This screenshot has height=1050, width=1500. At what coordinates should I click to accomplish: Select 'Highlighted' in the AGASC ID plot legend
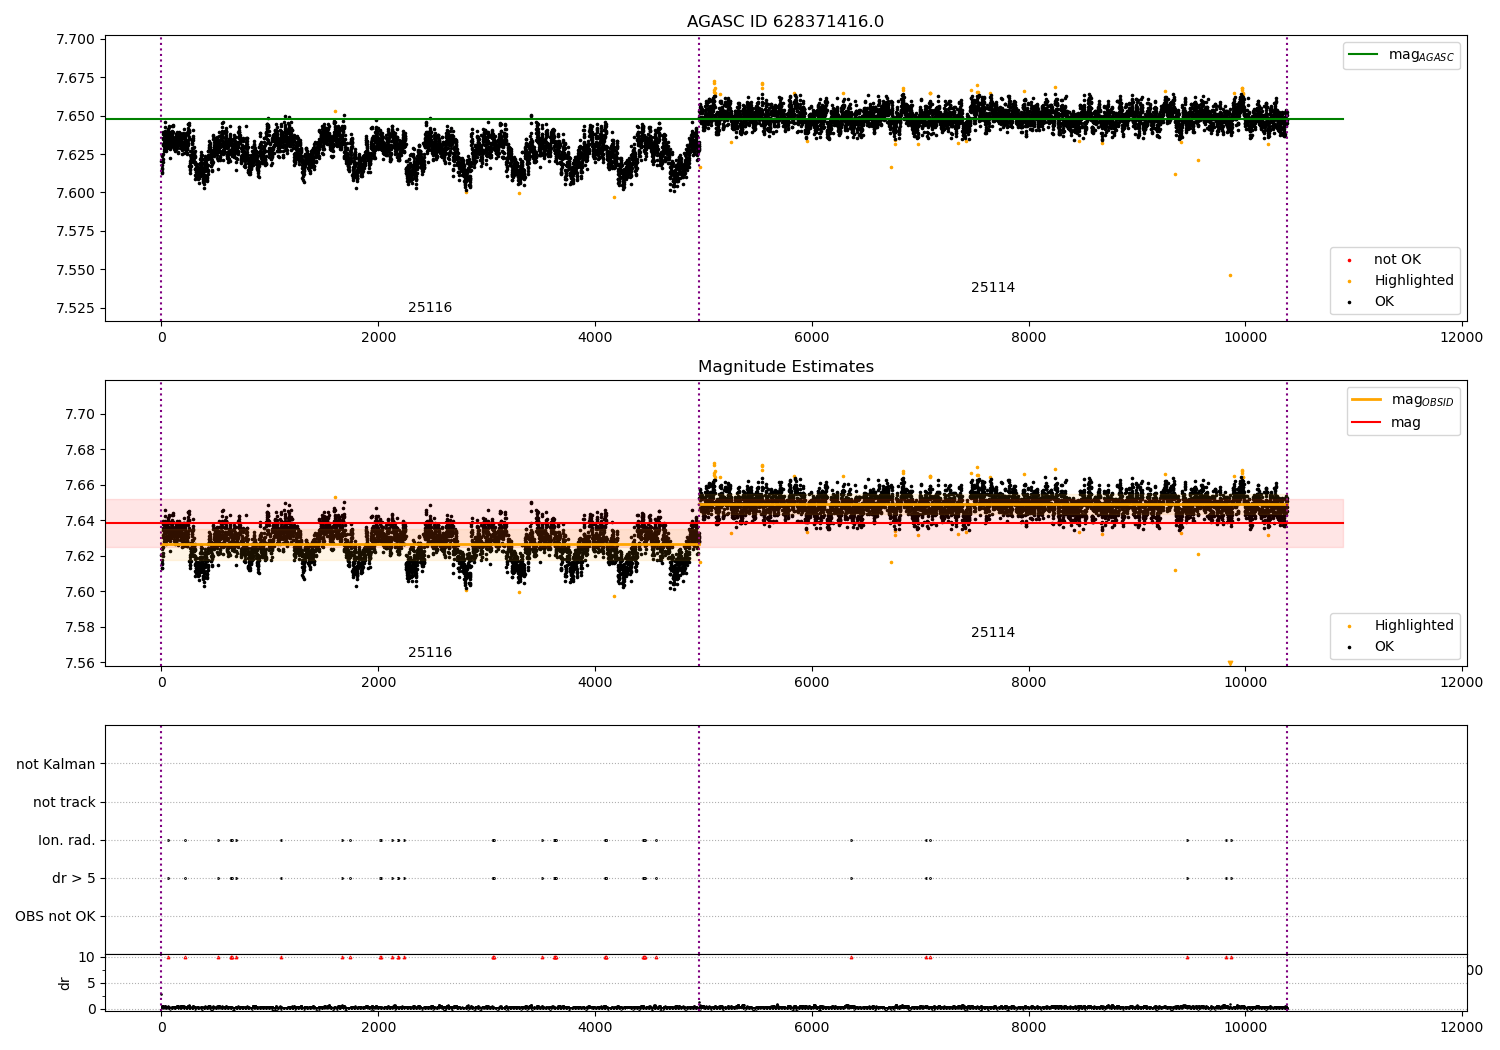[x=1400, y=281]
